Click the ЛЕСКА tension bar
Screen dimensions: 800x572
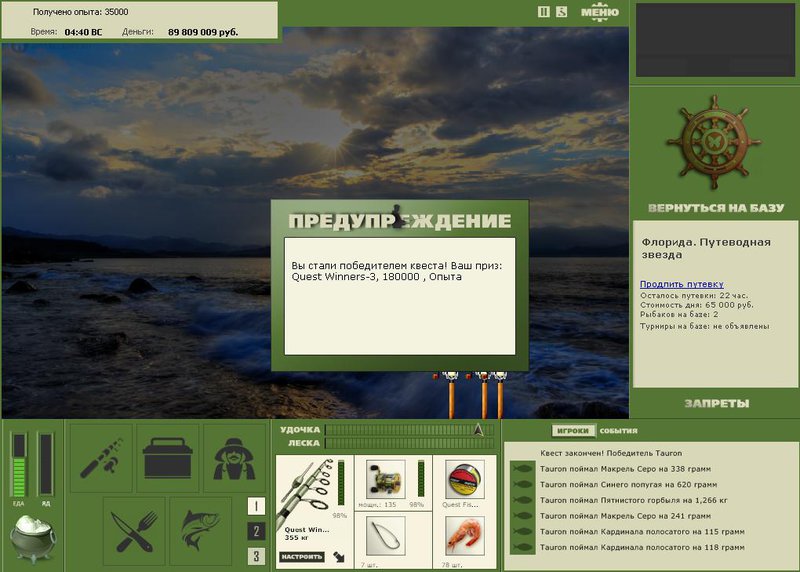409,443
